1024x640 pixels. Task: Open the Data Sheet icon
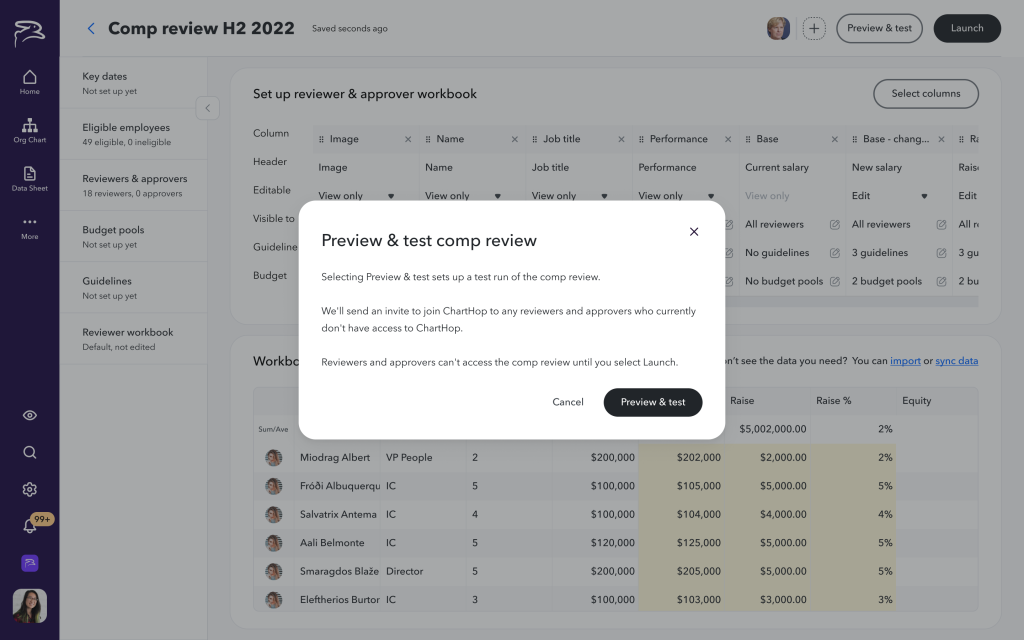[29, 178]
